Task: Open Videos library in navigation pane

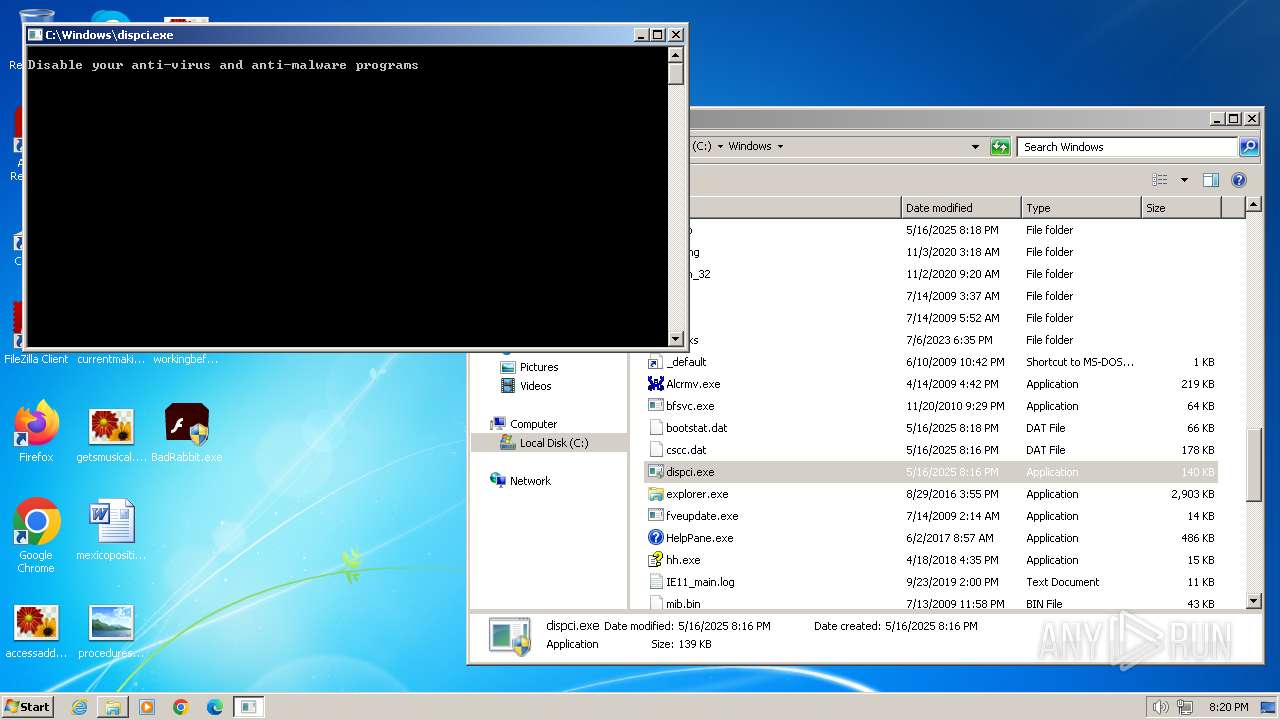Action: click(535, 386)
